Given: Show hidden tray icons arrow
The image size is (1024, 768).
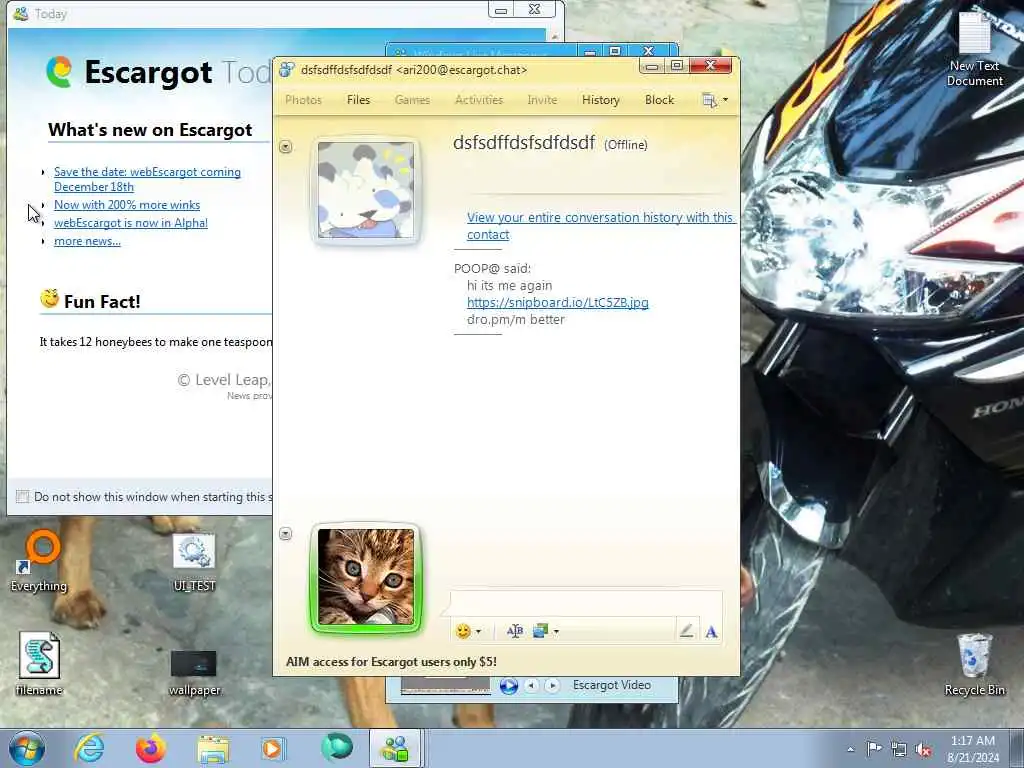Looking at the screenshot, I should click(x=850, y=749).
